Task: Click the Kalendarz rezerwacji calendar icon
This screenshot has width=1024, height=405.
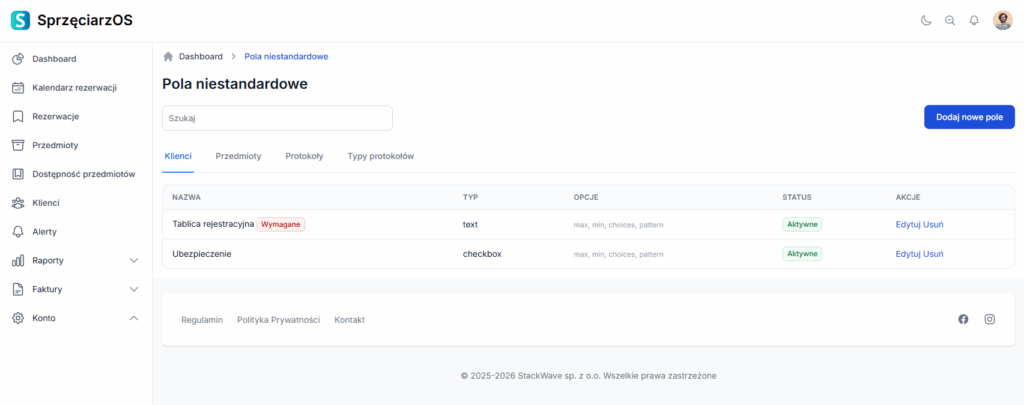Action: tap(18, 88)
